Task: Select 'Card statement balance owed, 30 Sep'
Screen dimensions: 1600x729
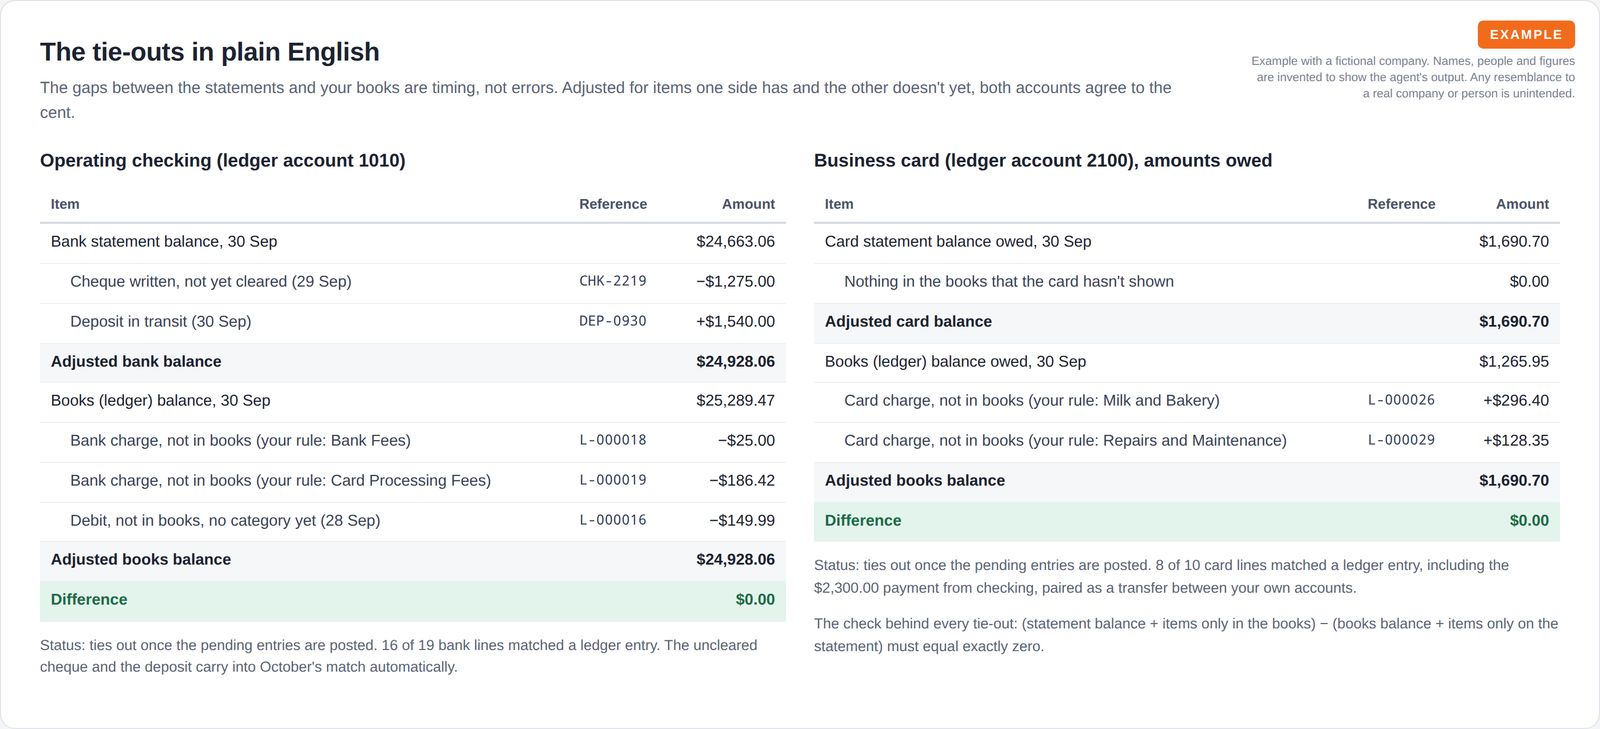Action: click(958, 241)
